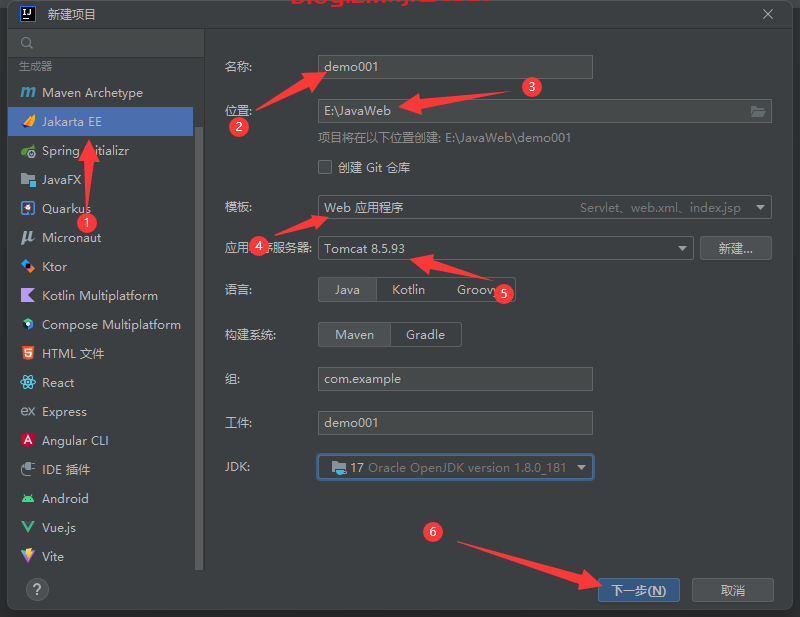Click the IDE plugin plug icon
Image resolution: width=800 pixels, height=617 pixels.
28,470
